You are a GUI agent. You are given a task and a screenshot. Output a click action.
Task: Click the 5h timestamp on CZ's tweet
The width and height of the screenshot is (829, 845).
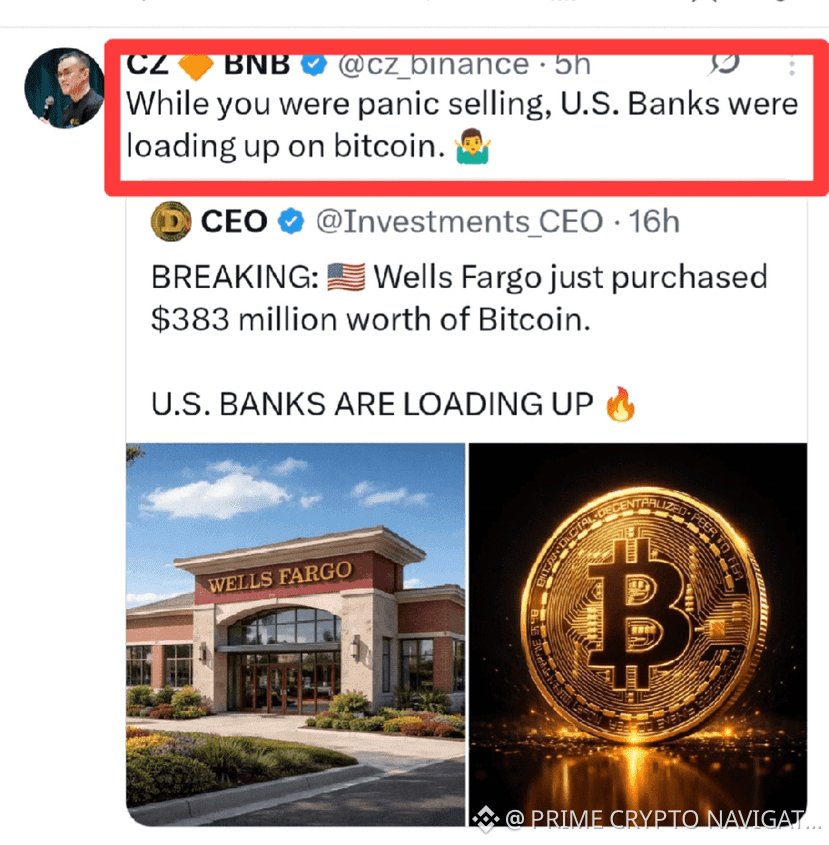(x=572, y=65)
